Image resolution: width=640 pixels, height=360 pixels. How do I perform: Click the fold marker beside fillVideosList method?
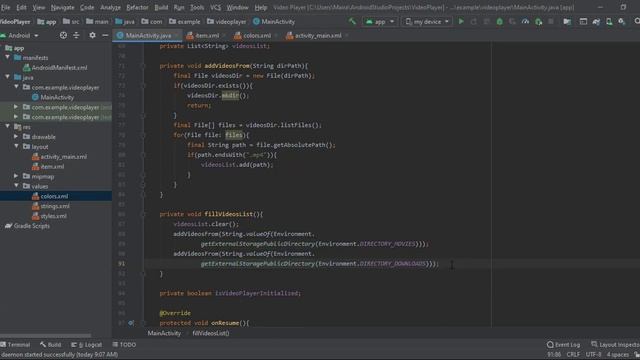coord(143,214)
